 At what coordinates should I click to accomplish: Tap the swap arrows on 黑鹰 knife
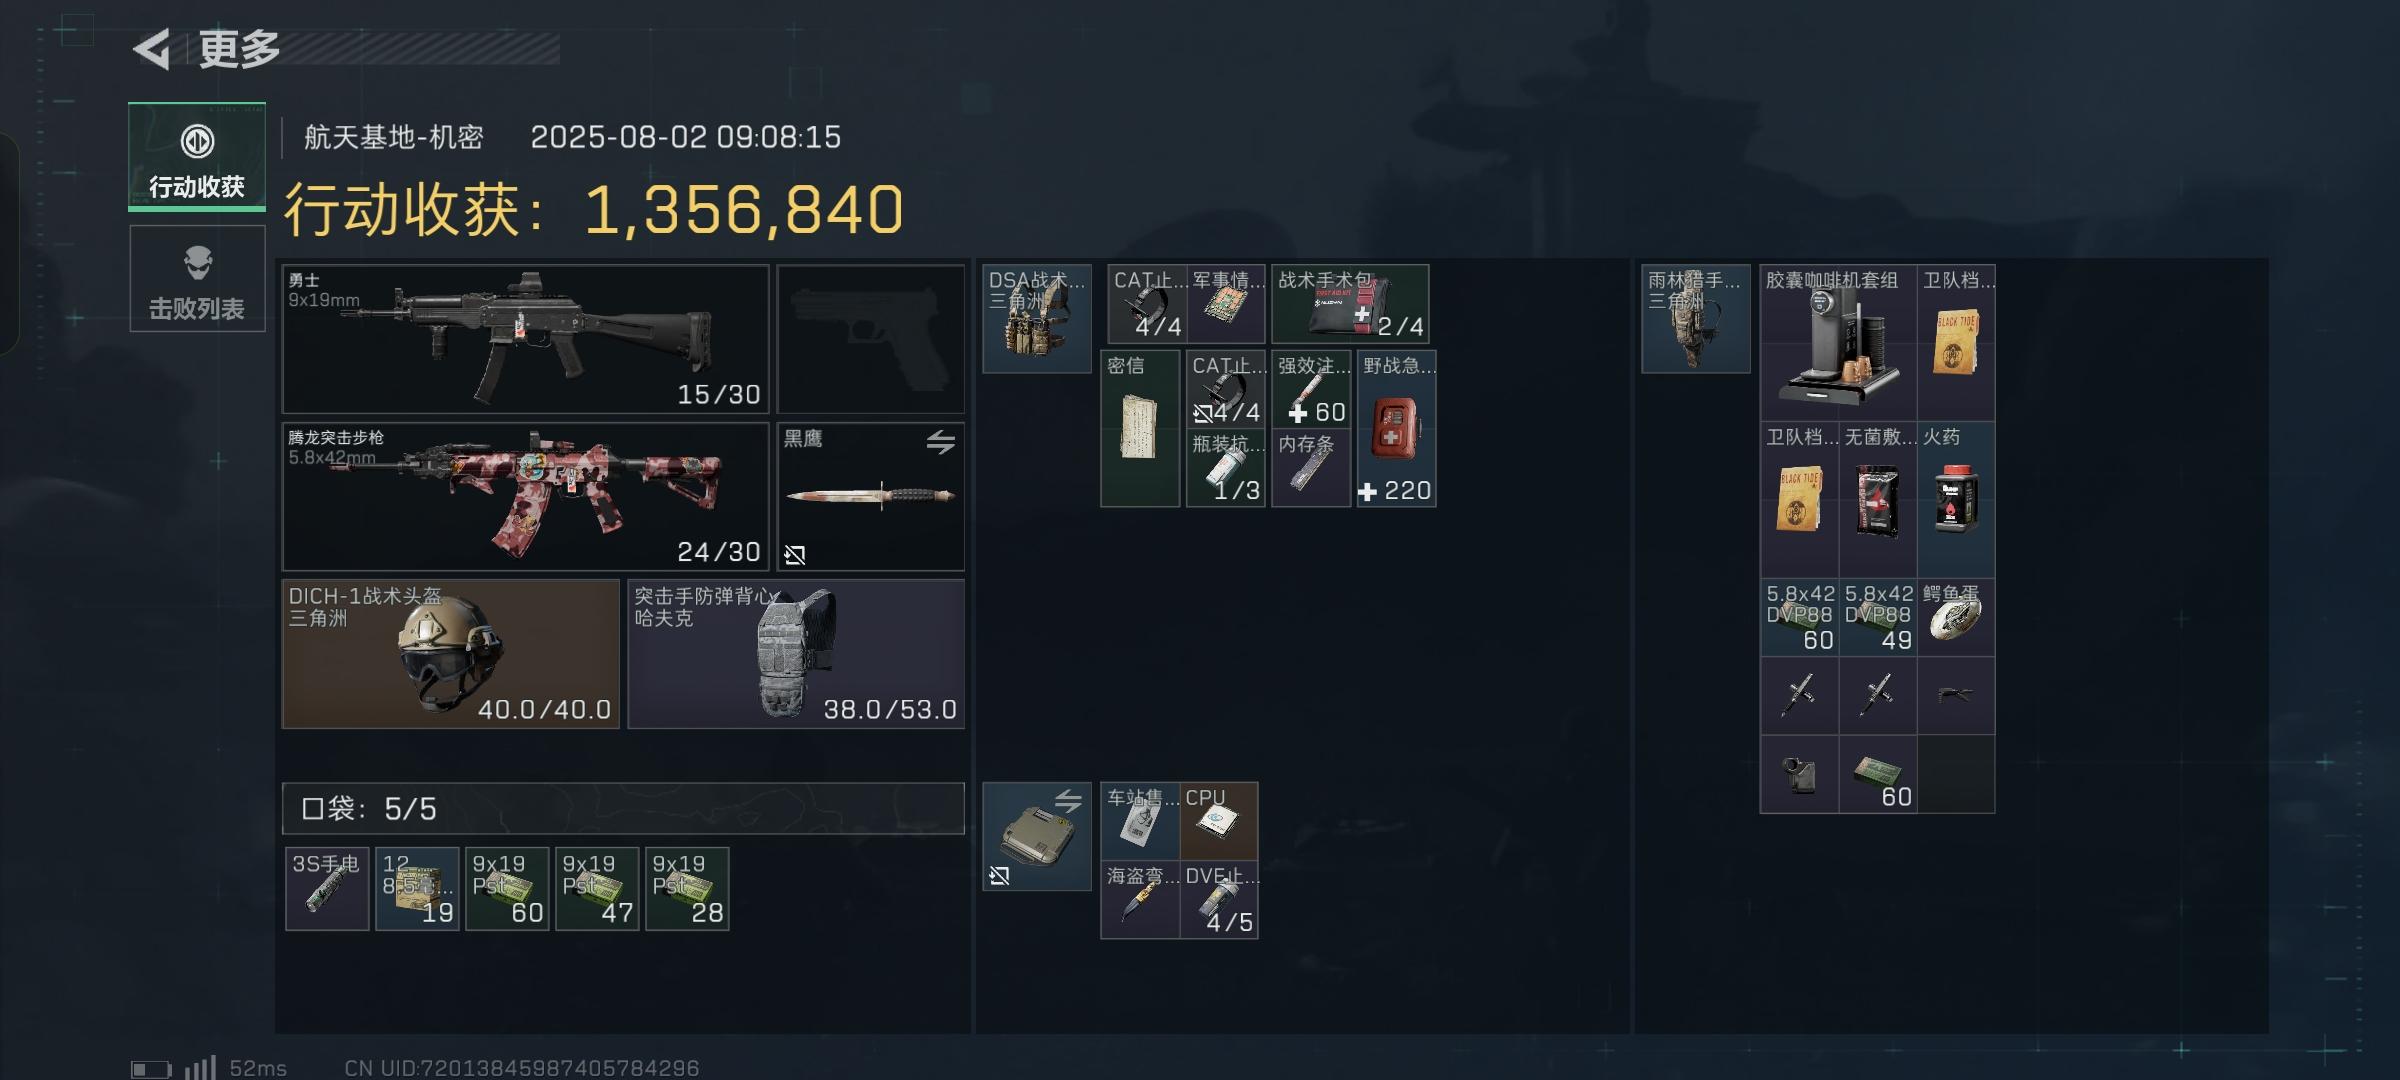(x=940, y=441)
